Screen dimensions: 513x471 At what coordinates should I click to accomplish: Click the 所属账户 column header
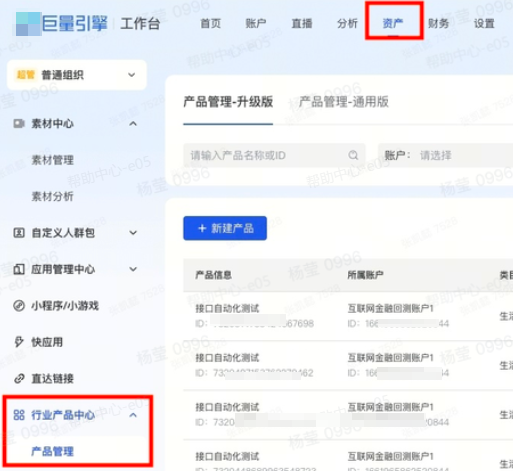click(x=365, y=275)
